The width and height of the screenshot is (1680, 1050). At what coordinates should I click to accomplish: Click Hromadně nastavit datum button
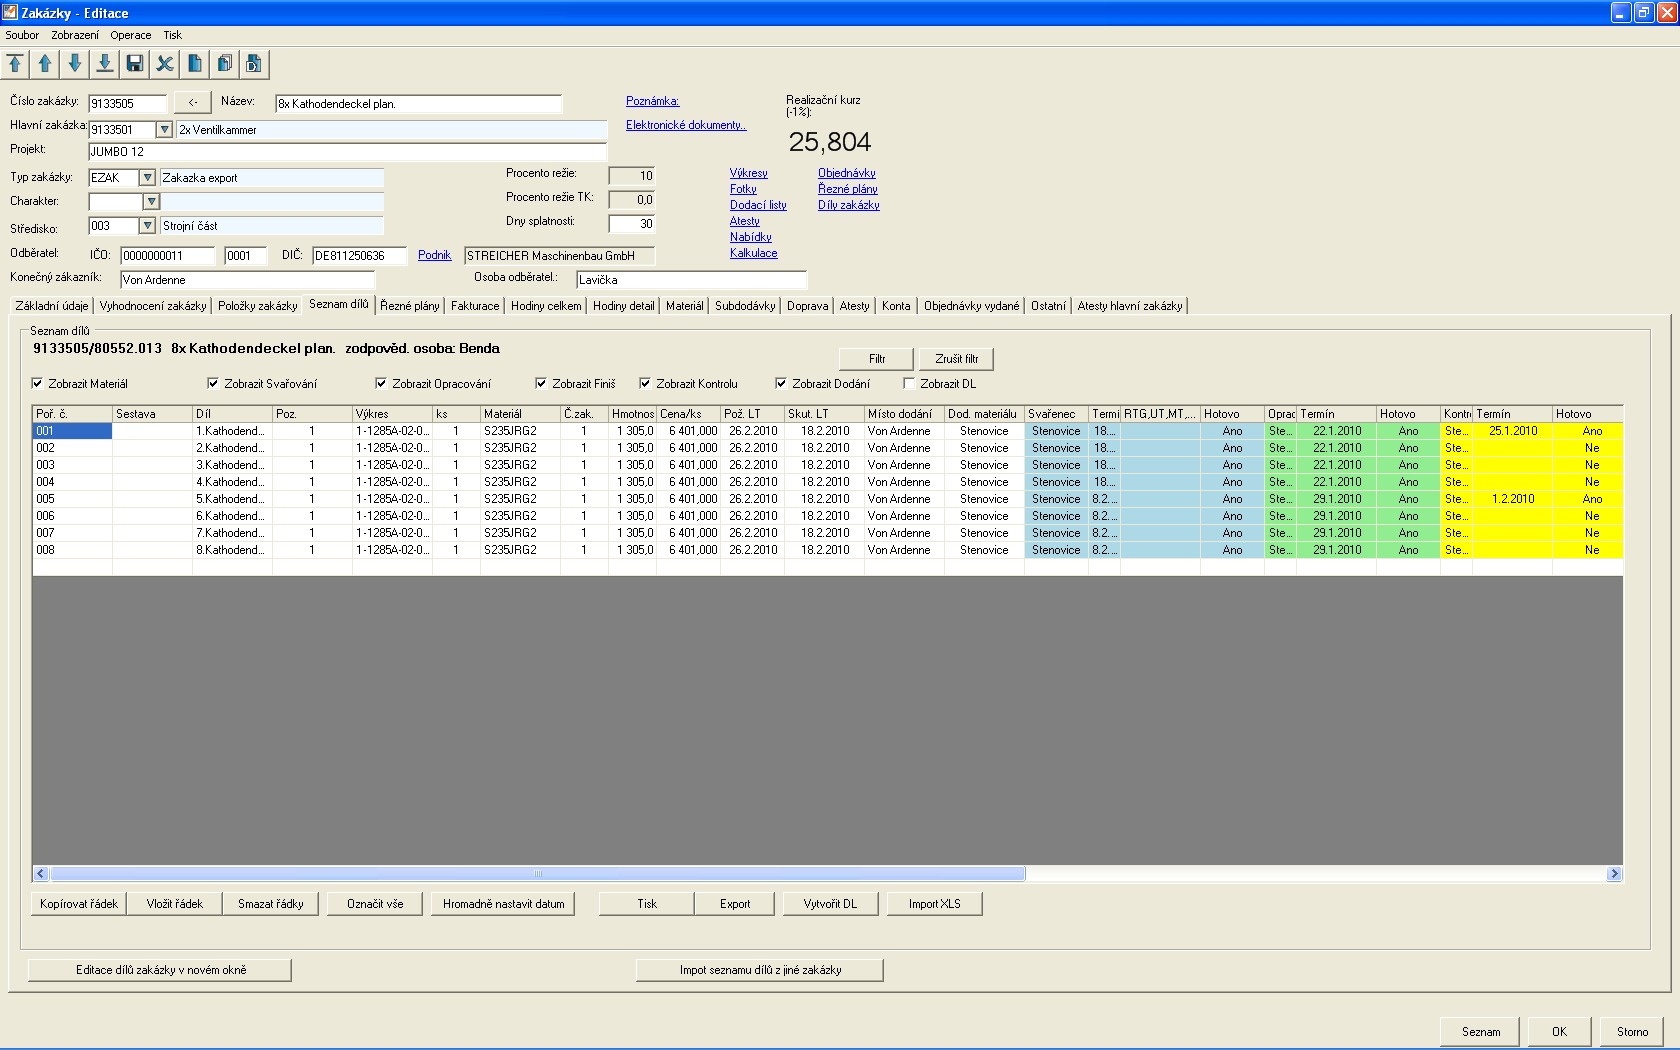click(504, 904)
